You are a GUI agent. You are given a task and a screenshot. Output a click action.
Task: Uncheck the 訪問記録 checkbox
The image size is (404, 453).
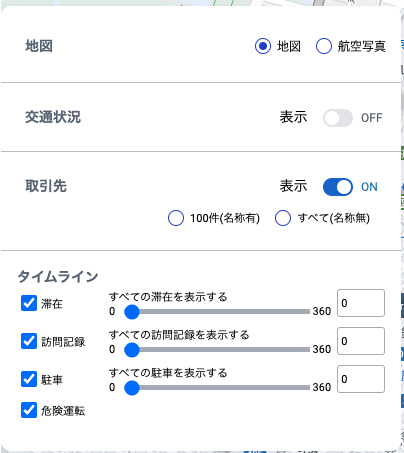click(x=29, y=341)
